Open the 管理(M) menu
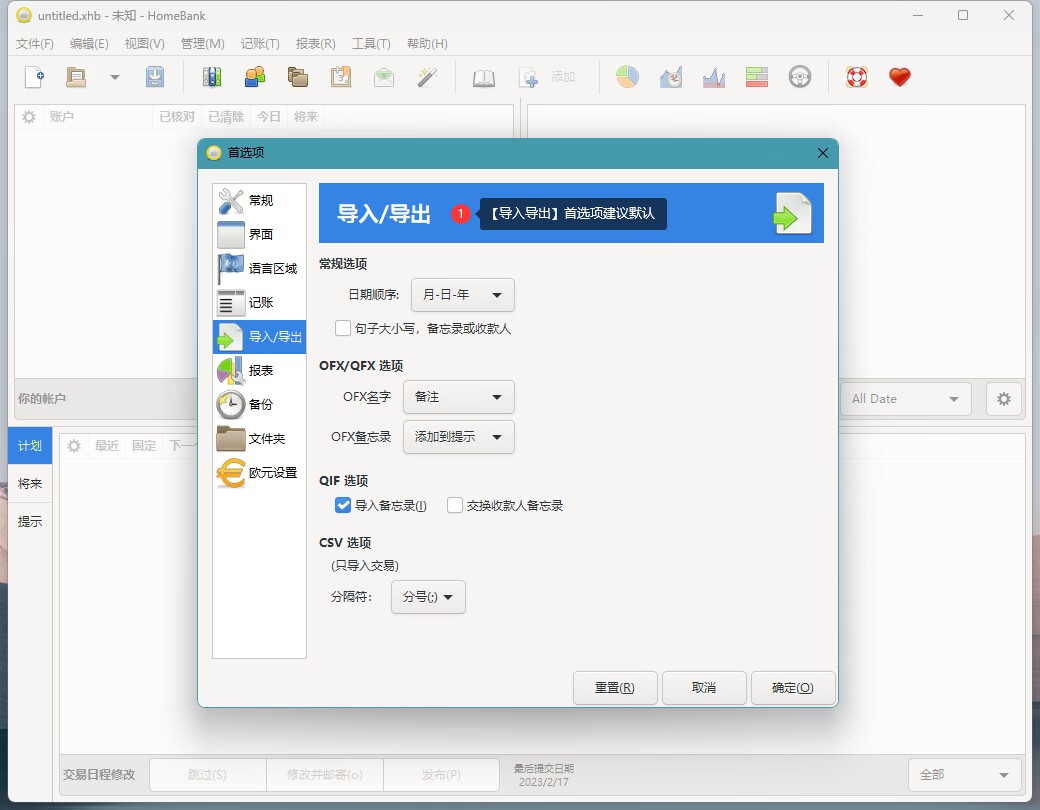Image resolution: width=1040 pixels, height=810 pixels. 202,44
